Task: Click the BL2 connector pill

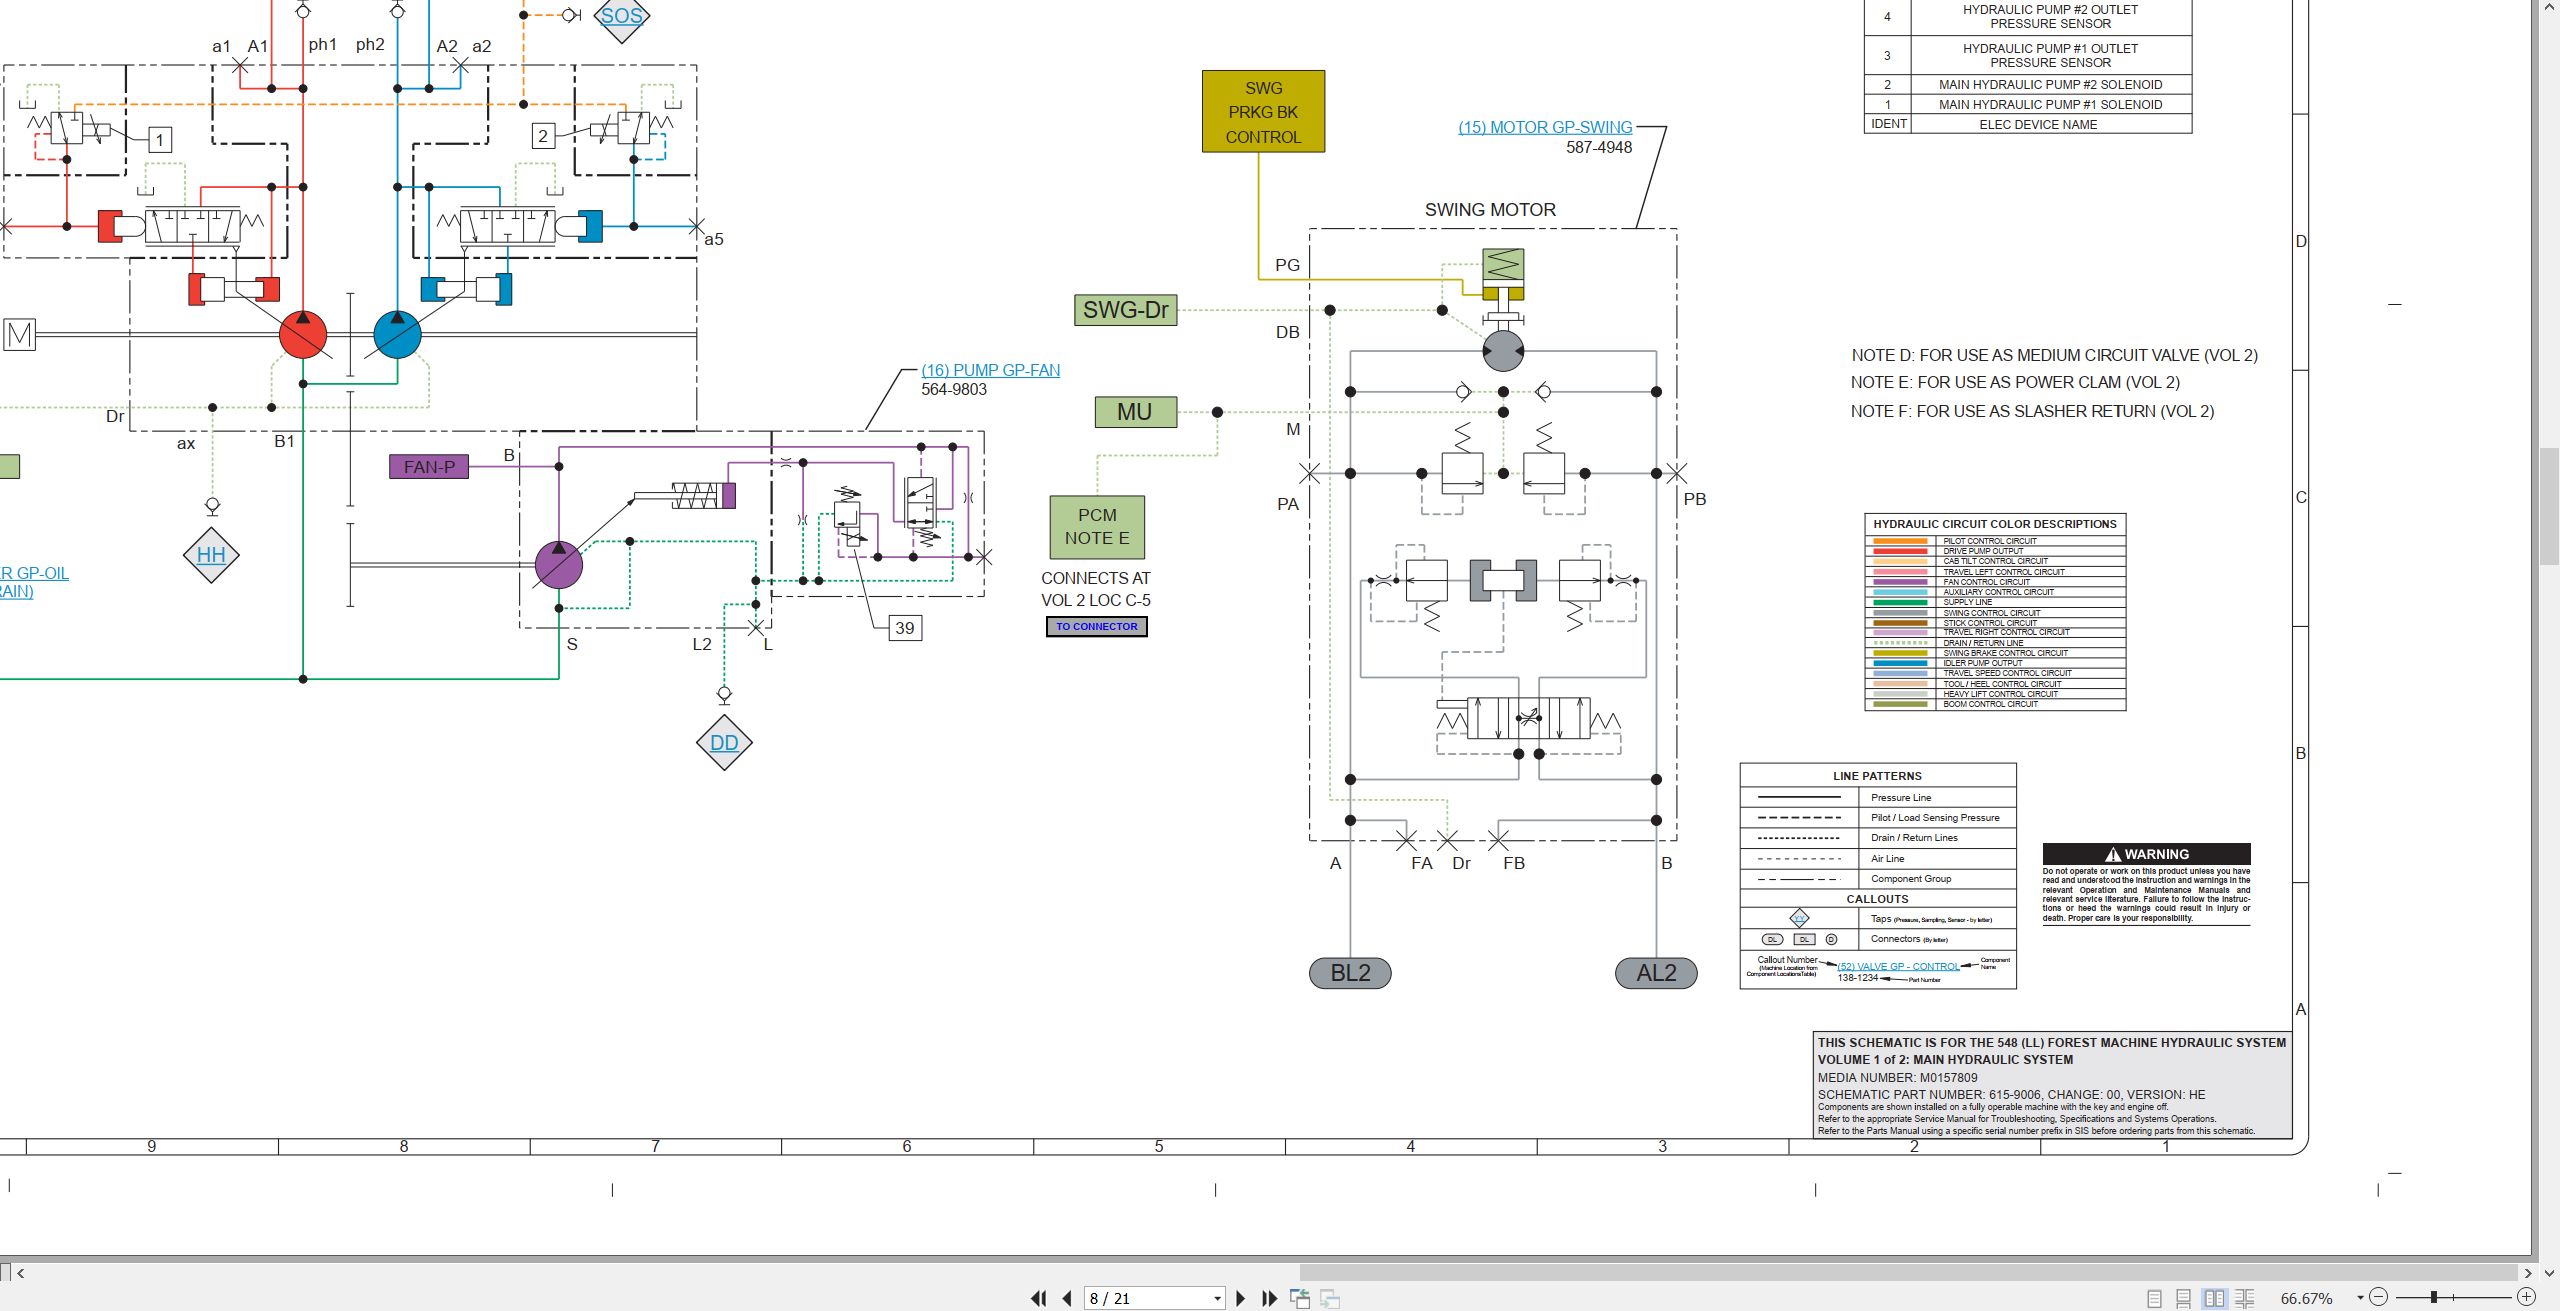Action: [x=1350, y=973]
